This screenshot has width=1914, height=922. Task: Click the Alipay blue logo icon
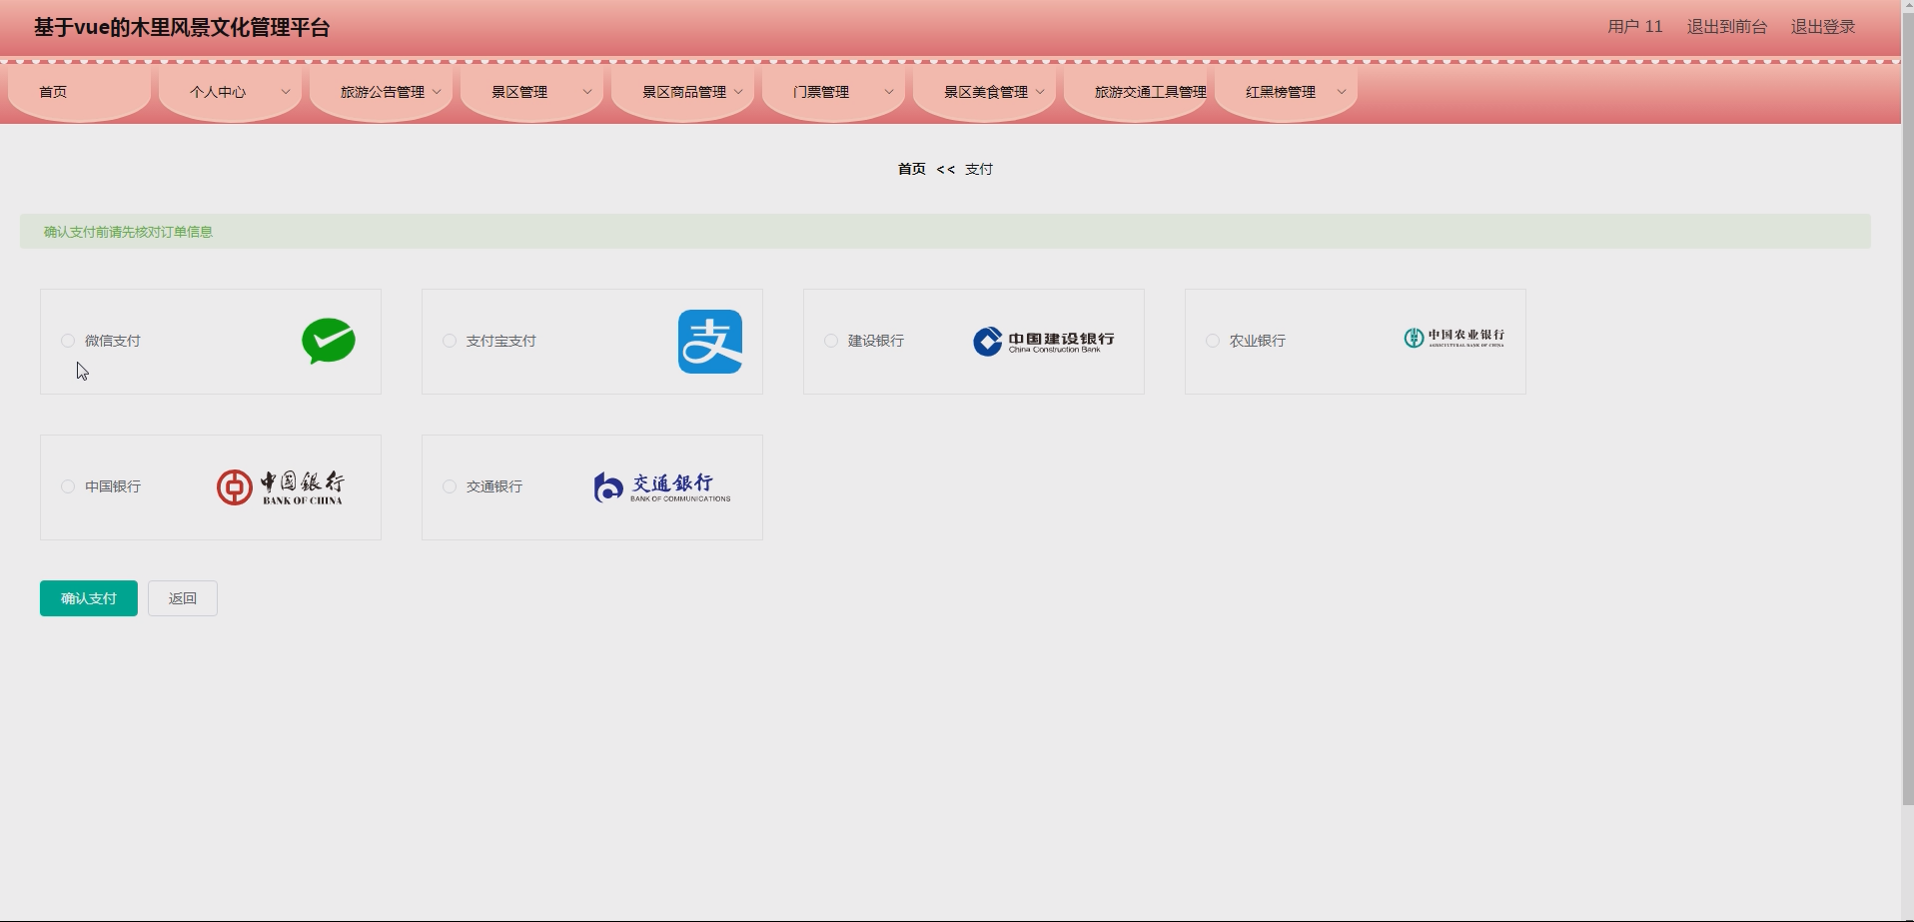pos(710,341)
